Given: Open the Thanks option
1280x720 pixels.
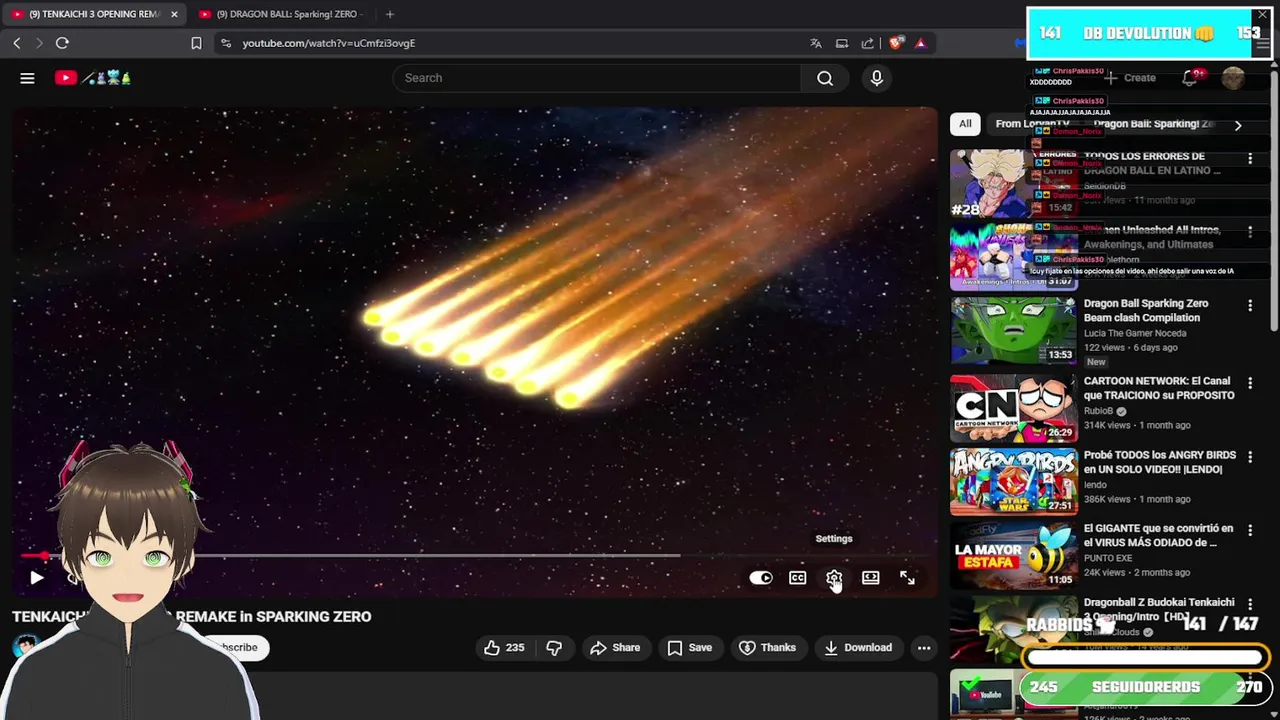Looking at the screenshot, I should (767, 648).
